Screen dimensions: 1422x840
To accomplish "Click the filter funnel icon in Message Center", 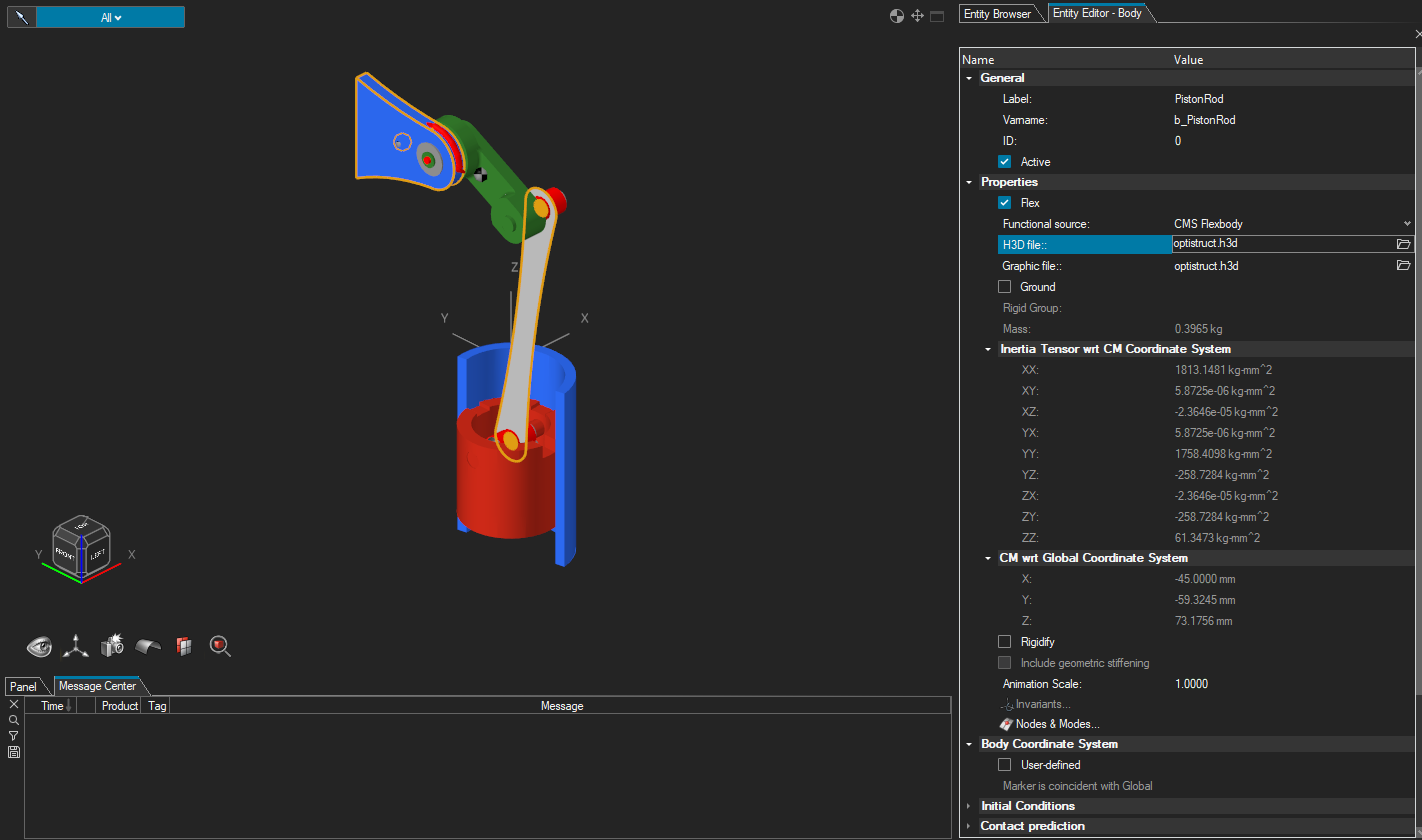I will pyautogui.click(x=13, y=736).
